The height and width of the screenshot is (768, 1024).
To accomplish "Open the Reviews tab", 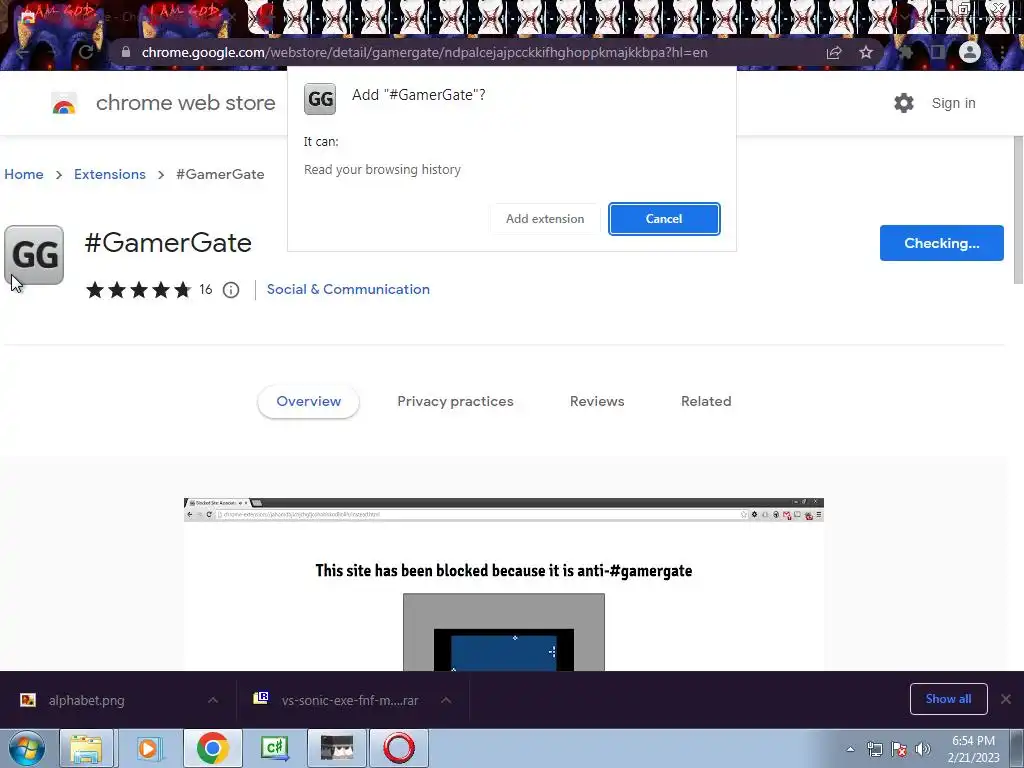I will (597, 402).
